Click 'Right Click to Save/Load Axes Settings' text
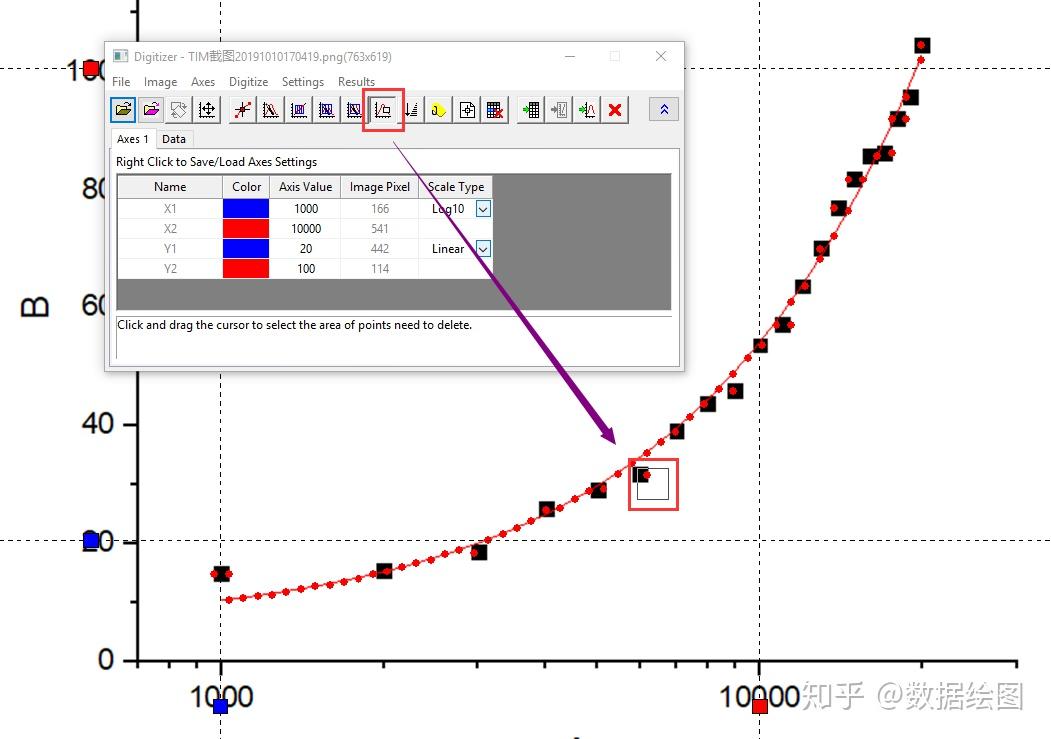Image resolution: width=1051 pixels, height=739 pixels. (217, 161)
